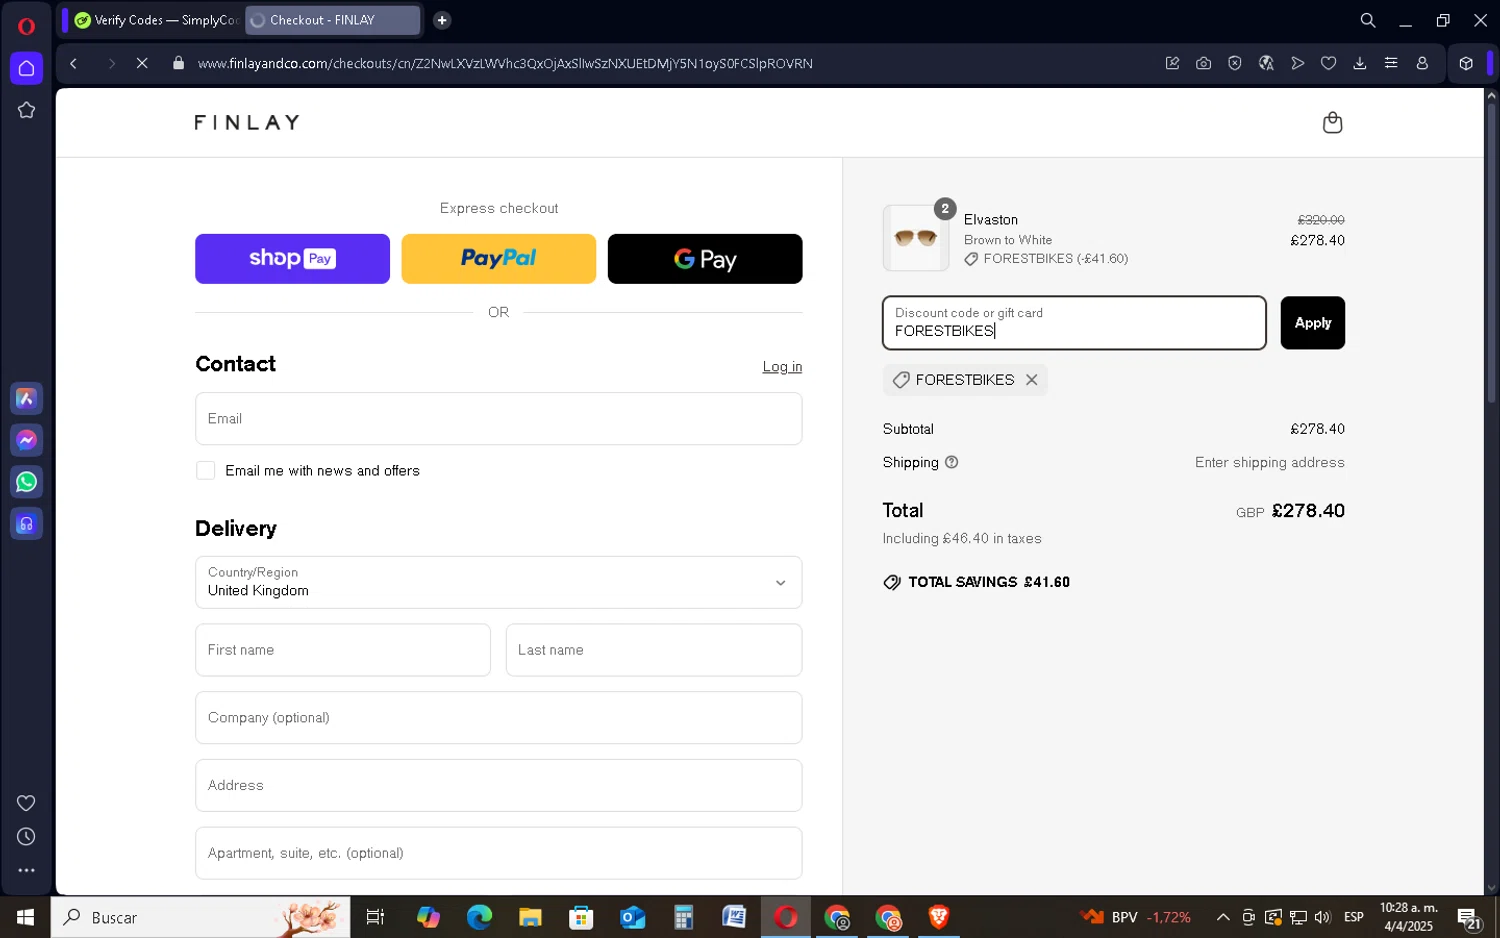The width and height of the screenshot is (1500, 938).
Task: Open Messenger in Opera sidebar
Action: (x=27, y=440)
